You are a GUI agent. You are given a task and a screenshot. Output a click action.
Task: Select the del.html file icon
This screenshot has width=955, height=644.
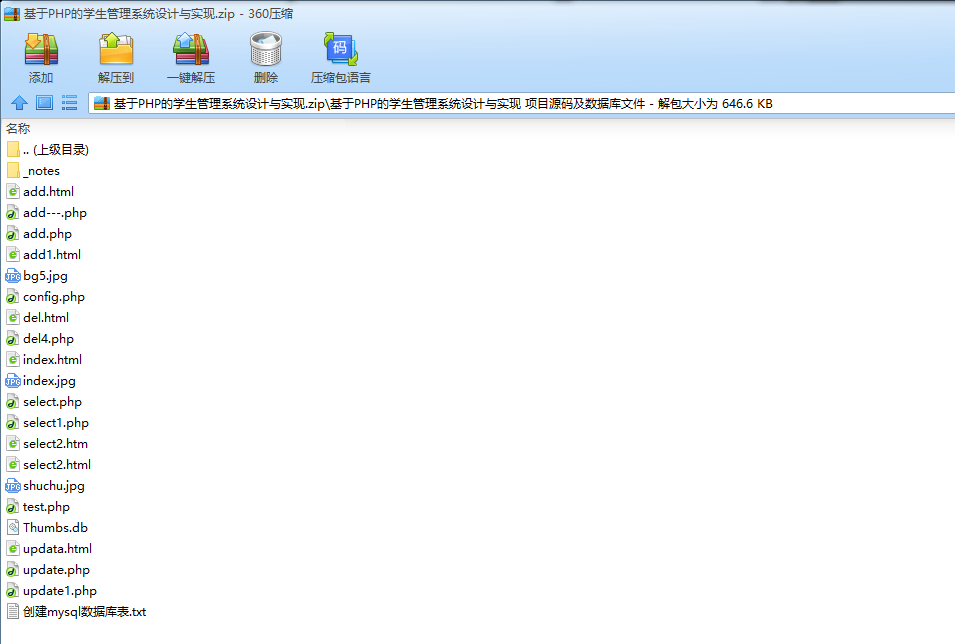point(13,317)
